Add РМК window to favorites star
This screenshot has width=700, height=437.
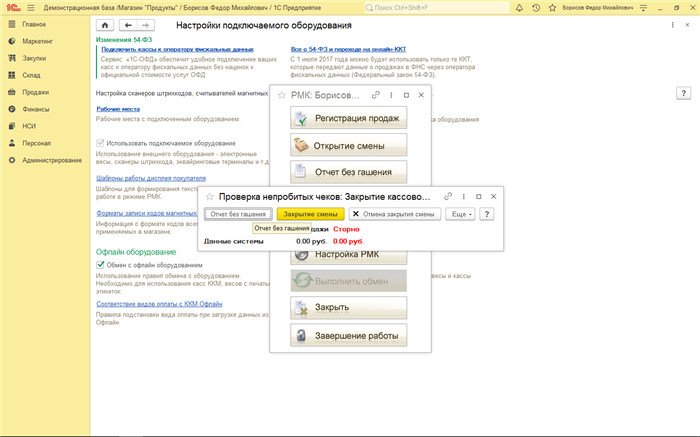(281, 95)
